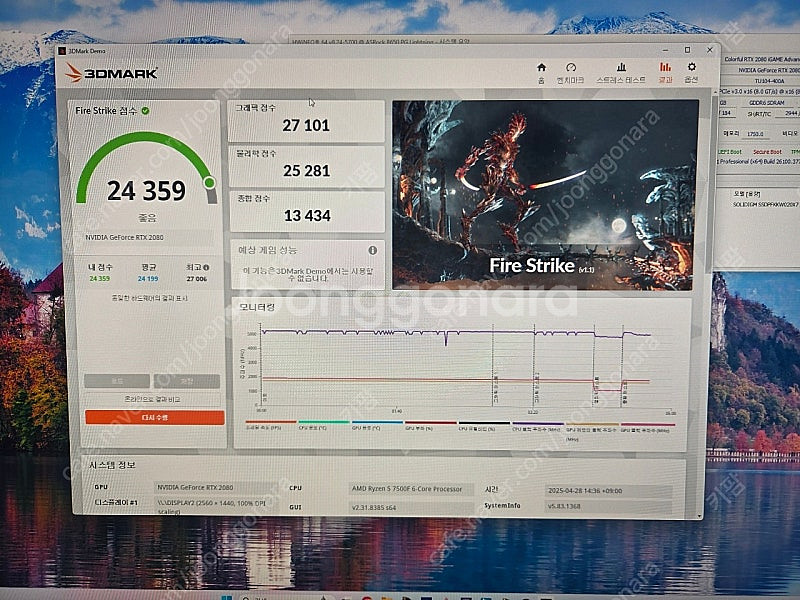Viewport: 800px width, 600px height.
Task: Toggle the GPU 부하 (%) legend line
Action: tap(430, 425)
